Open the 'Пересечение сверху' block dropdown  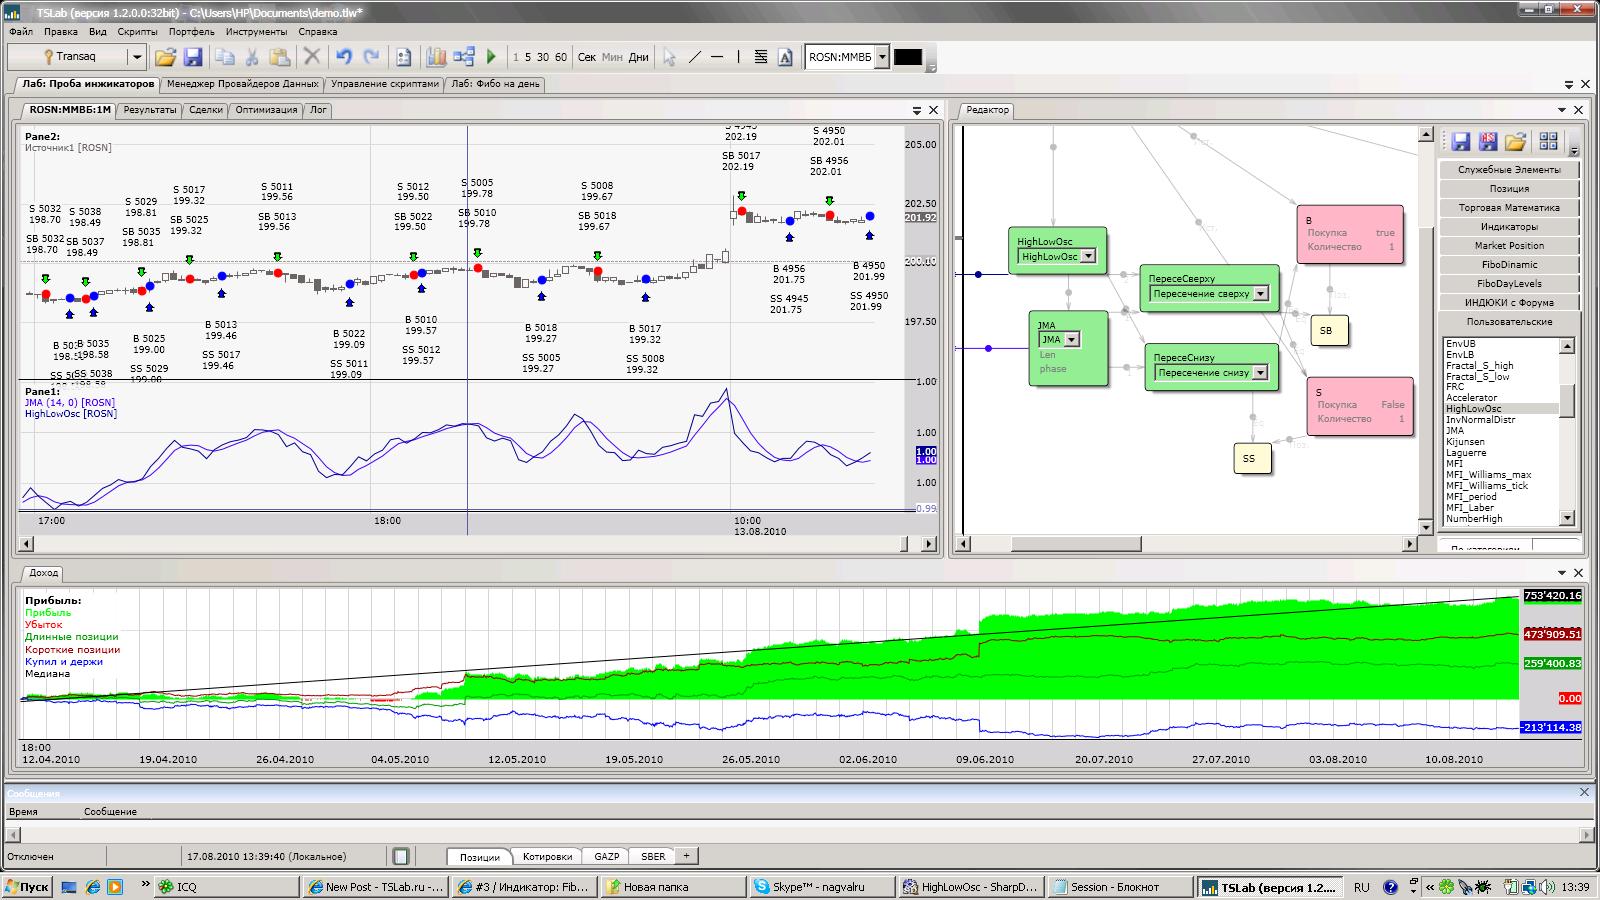(1260, 294)
